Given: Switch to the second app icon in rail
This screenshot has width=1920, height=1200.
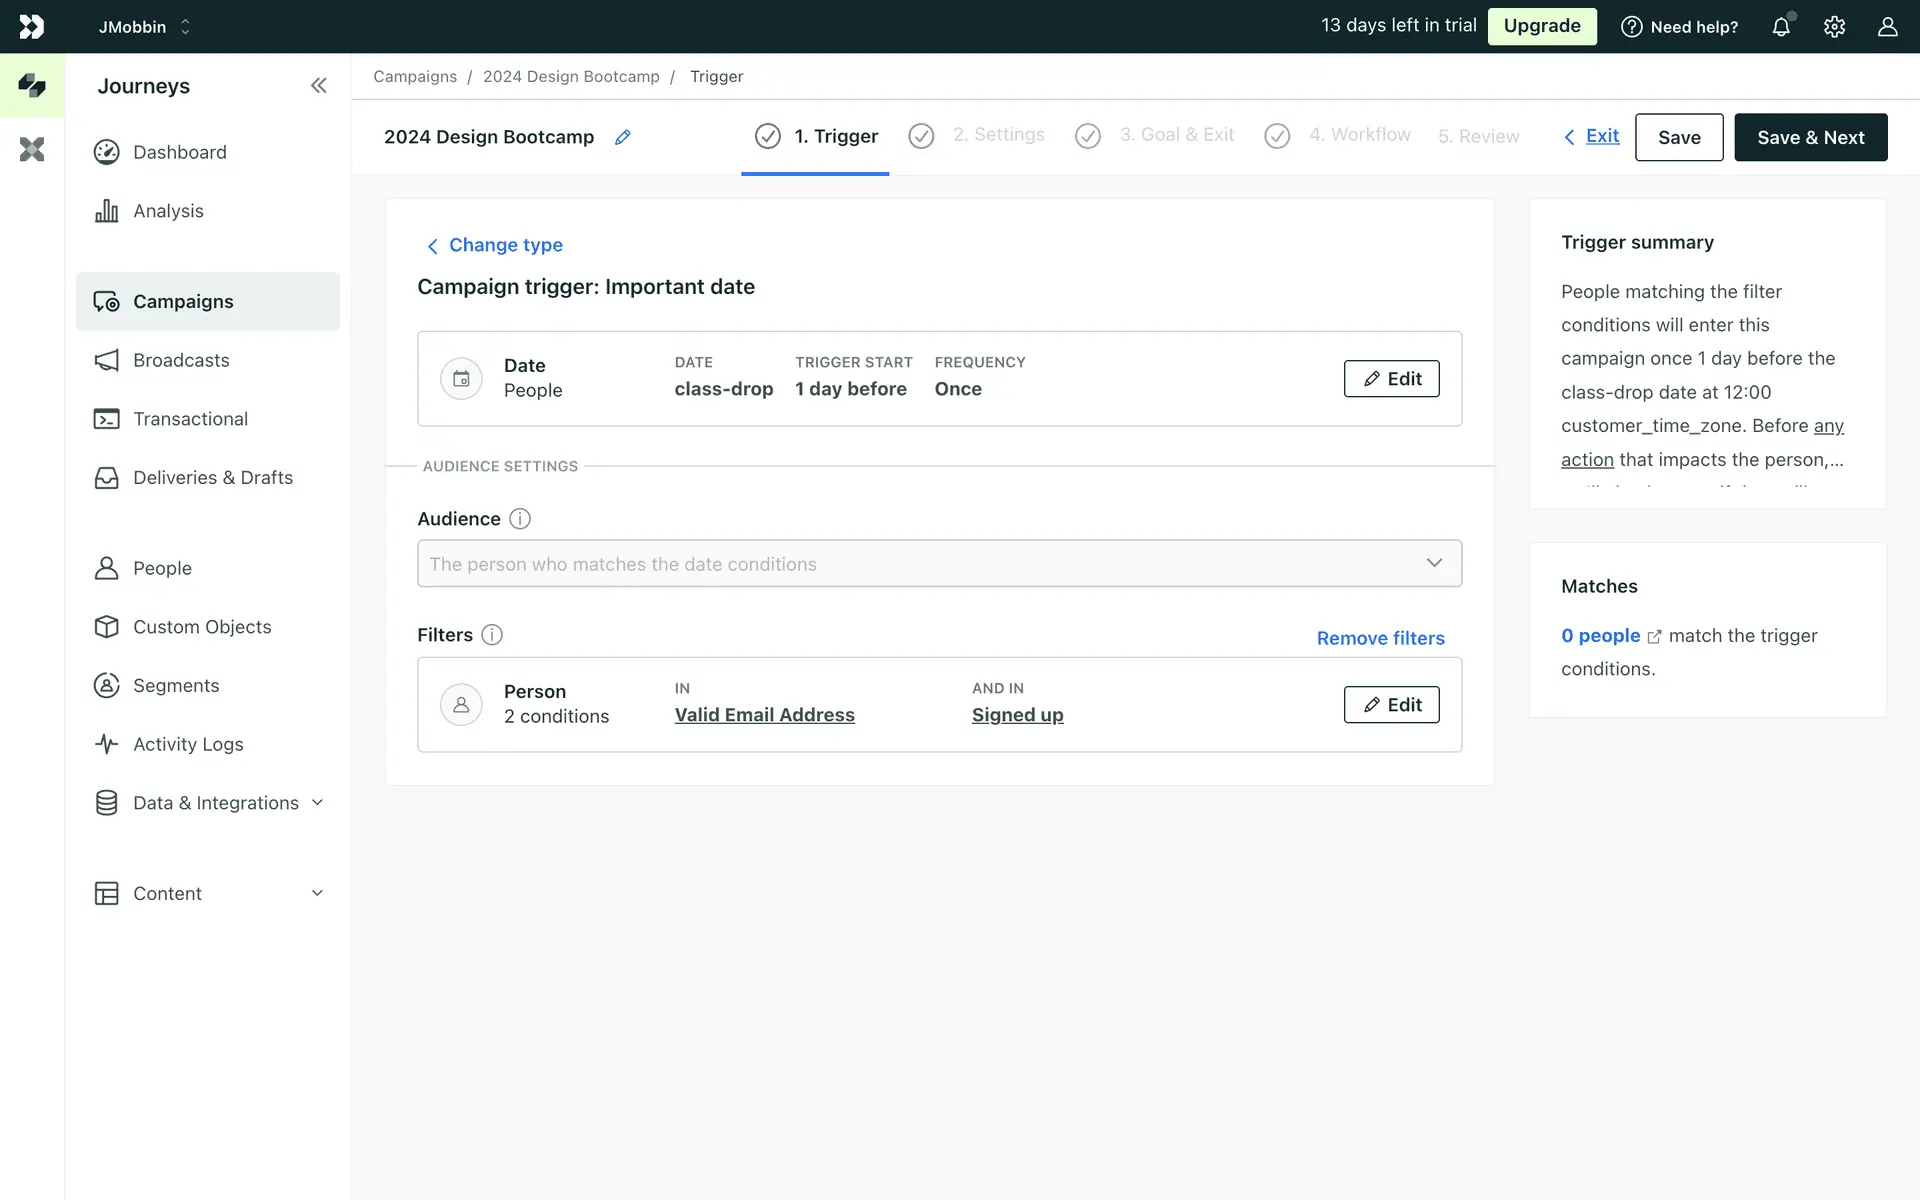Looking at the screenshot, I should point(32,150).
